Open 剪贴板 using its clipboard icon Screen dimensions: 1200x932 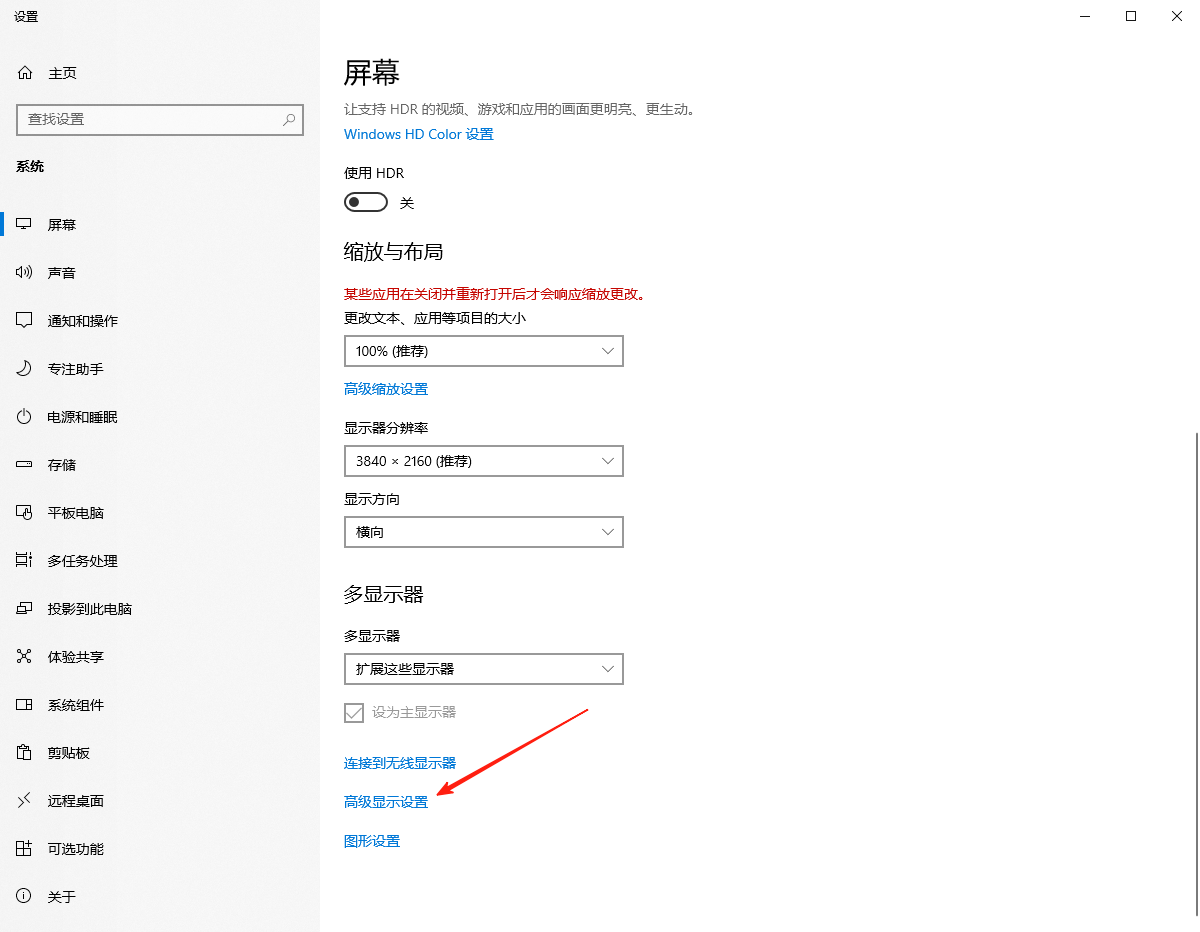pyautogui.click(x=25, y=753)
